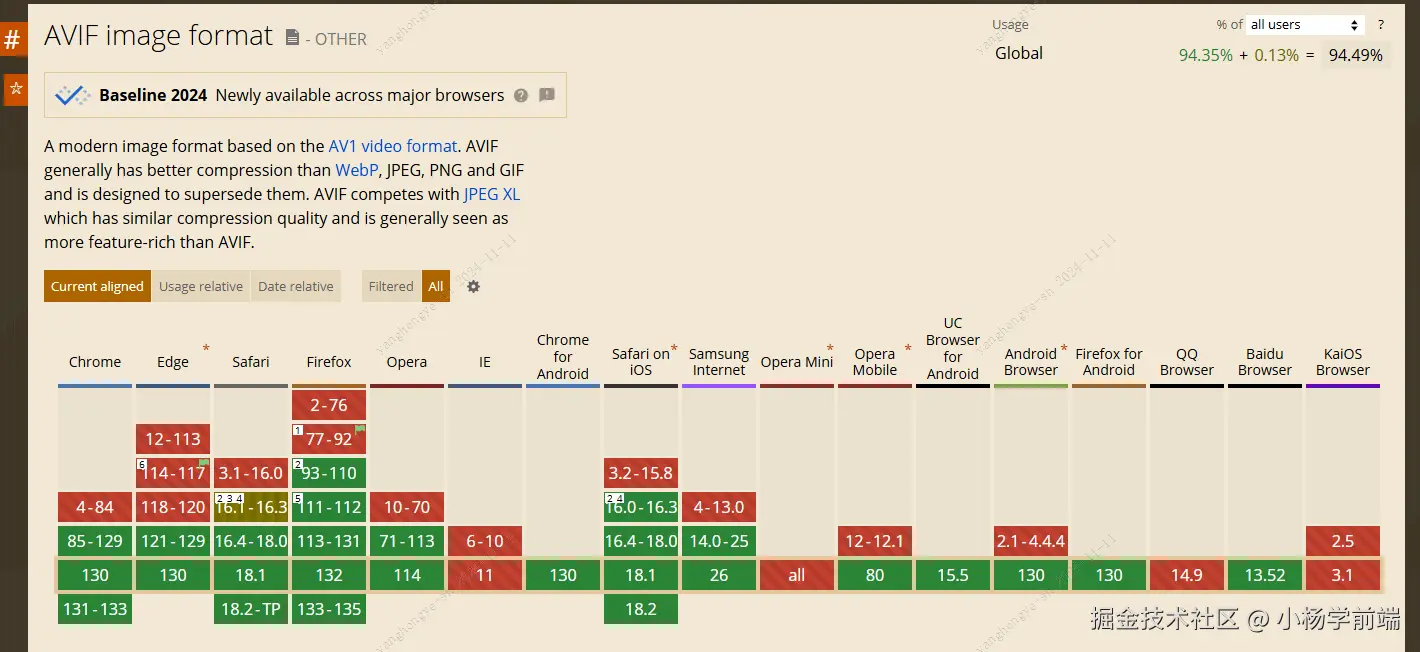The height and width of the screenshot is (652, 1420).
Task: Click the Opera Mini header
Action: pyautogui.click(x=797, y=362)
